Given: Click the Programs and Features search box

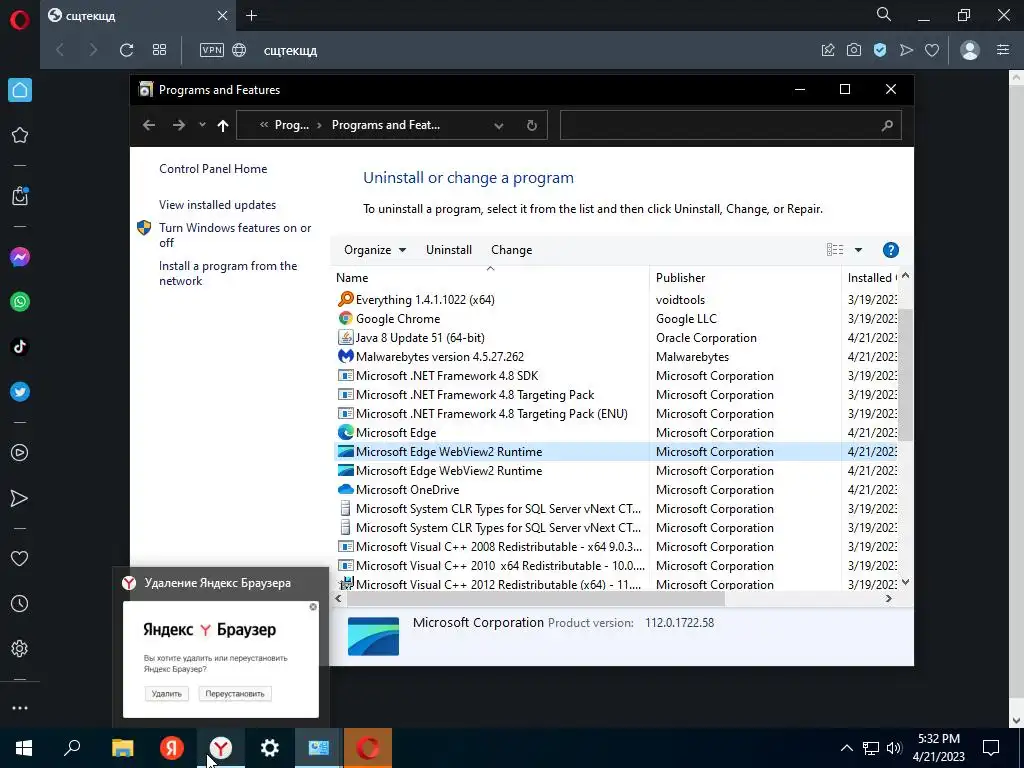Looking at the screenshot, I should click(730, 125).
